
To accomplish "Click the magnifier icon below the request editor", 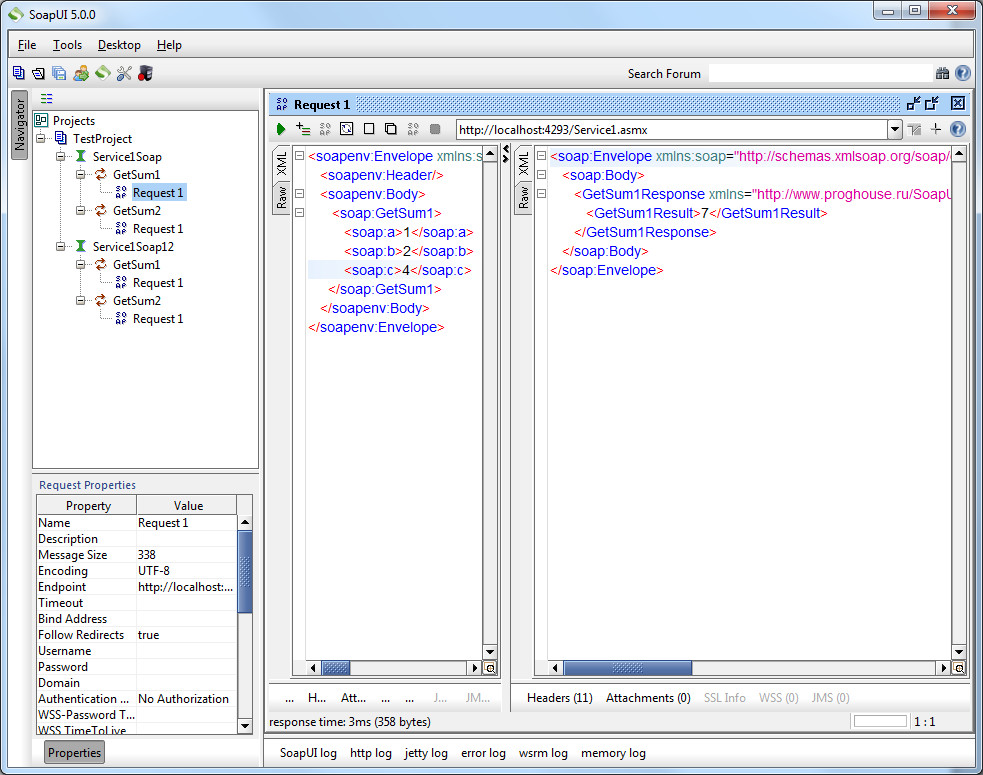I will pos(490,668).
